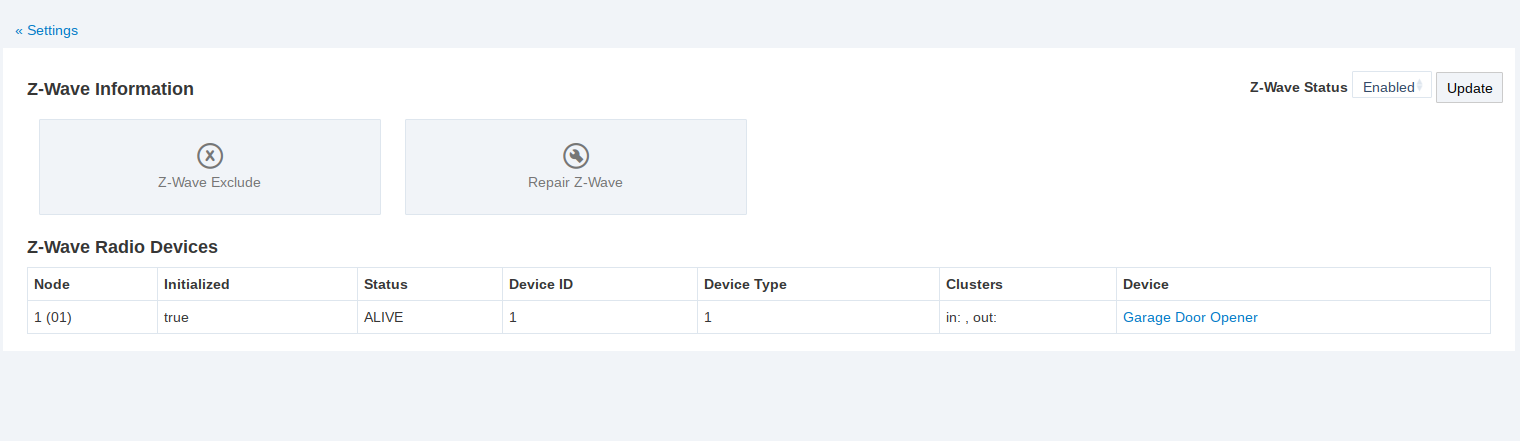Go back via the « Settings link

point(47,30)
